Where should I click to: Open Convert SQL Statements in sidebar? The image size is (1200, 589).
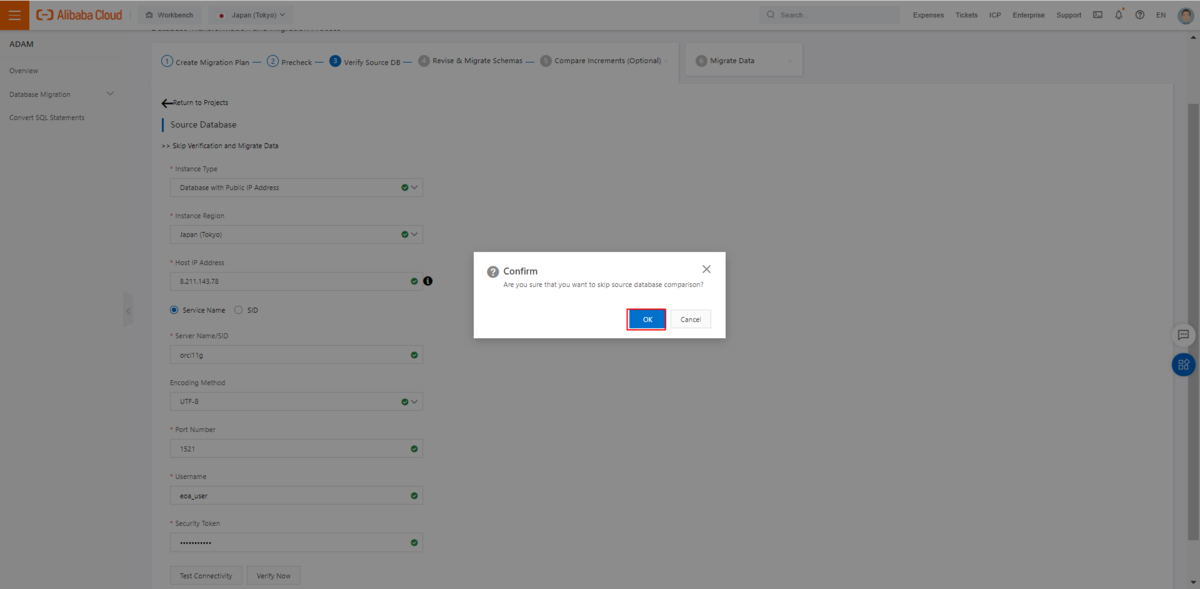pyautogui.click(x=47, y=118)
